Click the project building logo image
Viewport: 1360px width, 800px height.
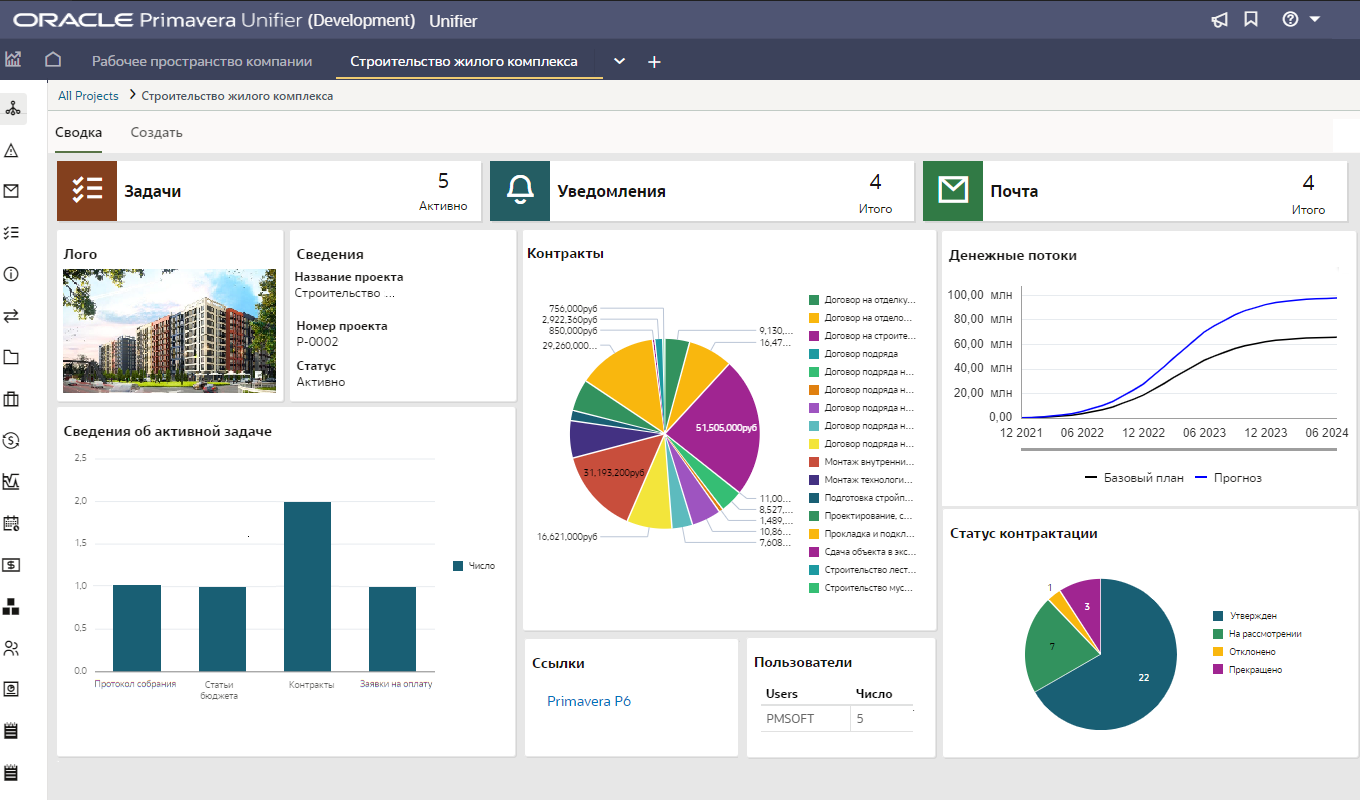point(169,330)
